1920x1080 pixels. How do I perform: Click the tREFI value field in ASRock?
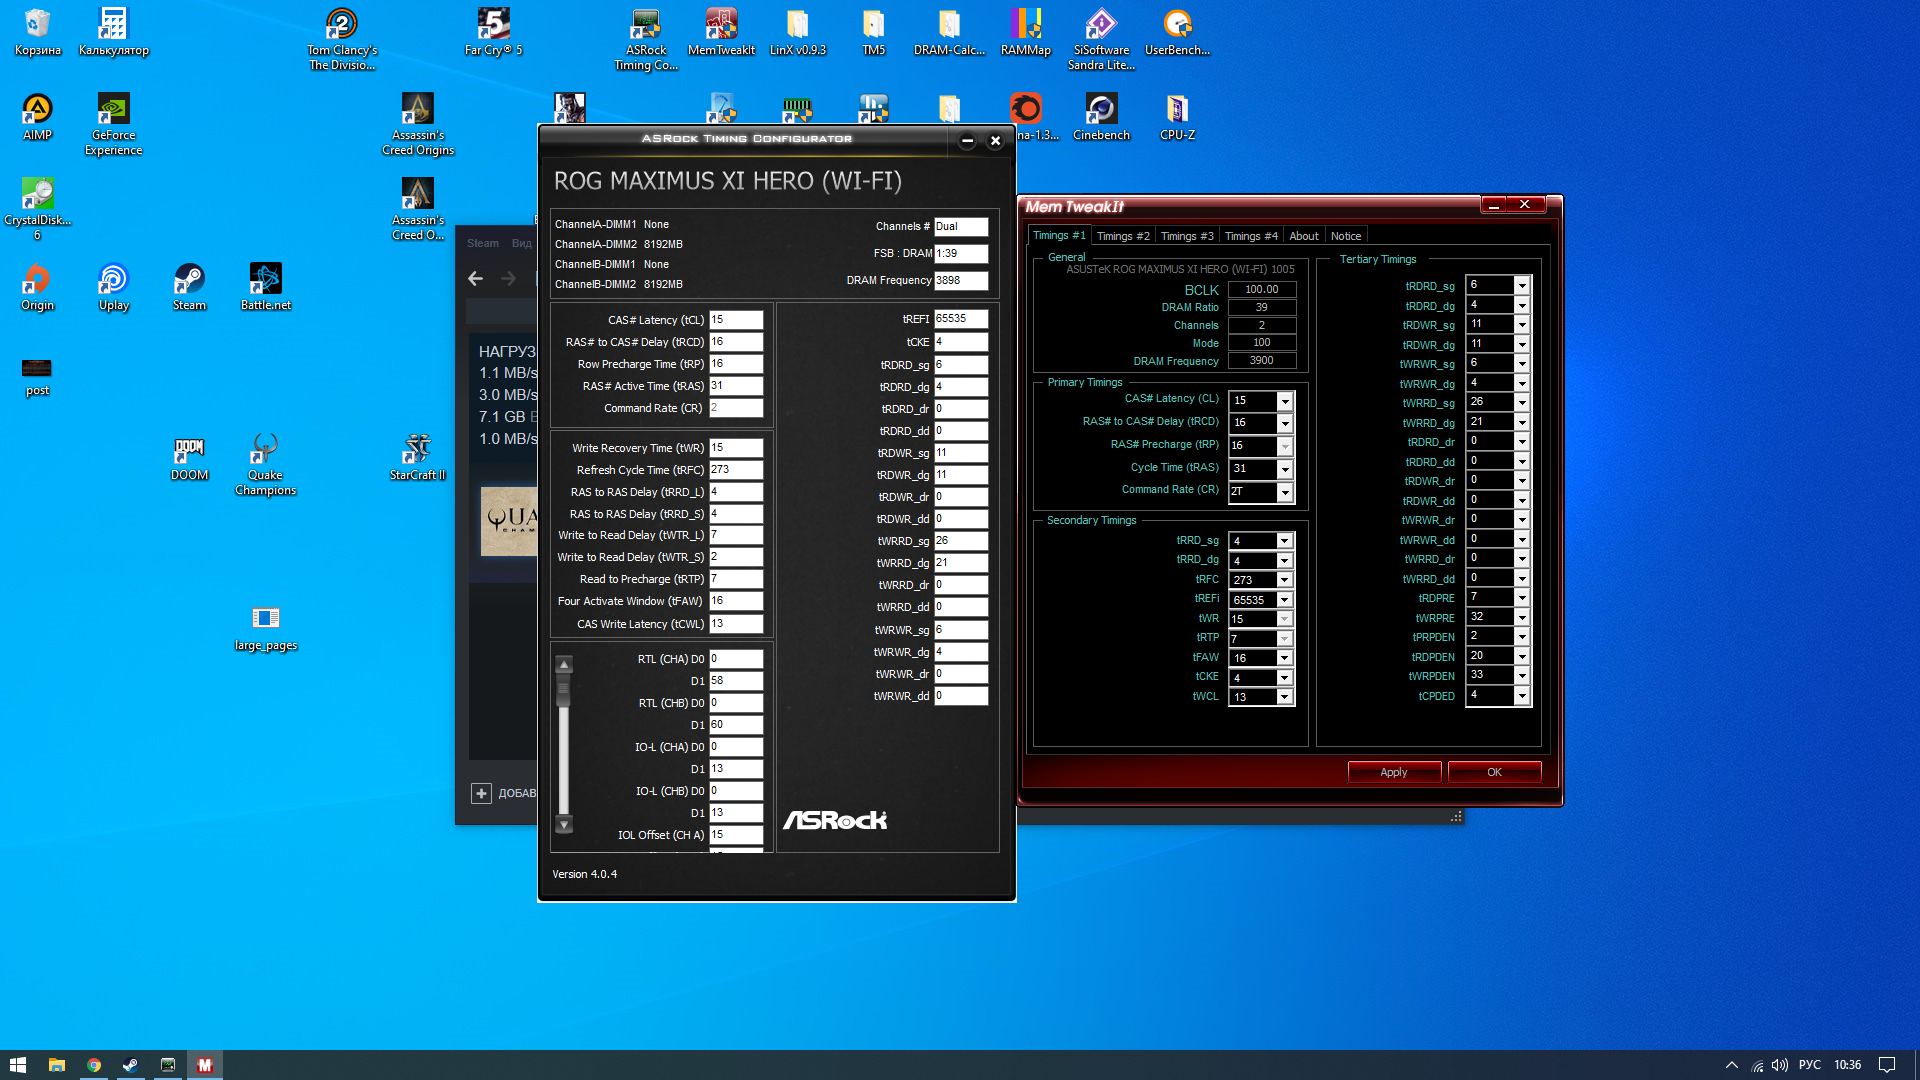tap(960, 319)
